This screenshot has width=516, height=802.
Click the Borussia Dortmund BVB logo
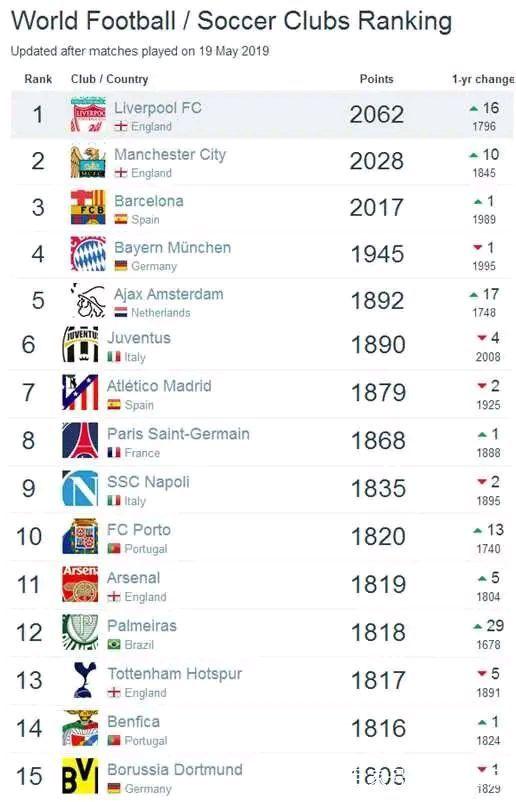(80, 776)
